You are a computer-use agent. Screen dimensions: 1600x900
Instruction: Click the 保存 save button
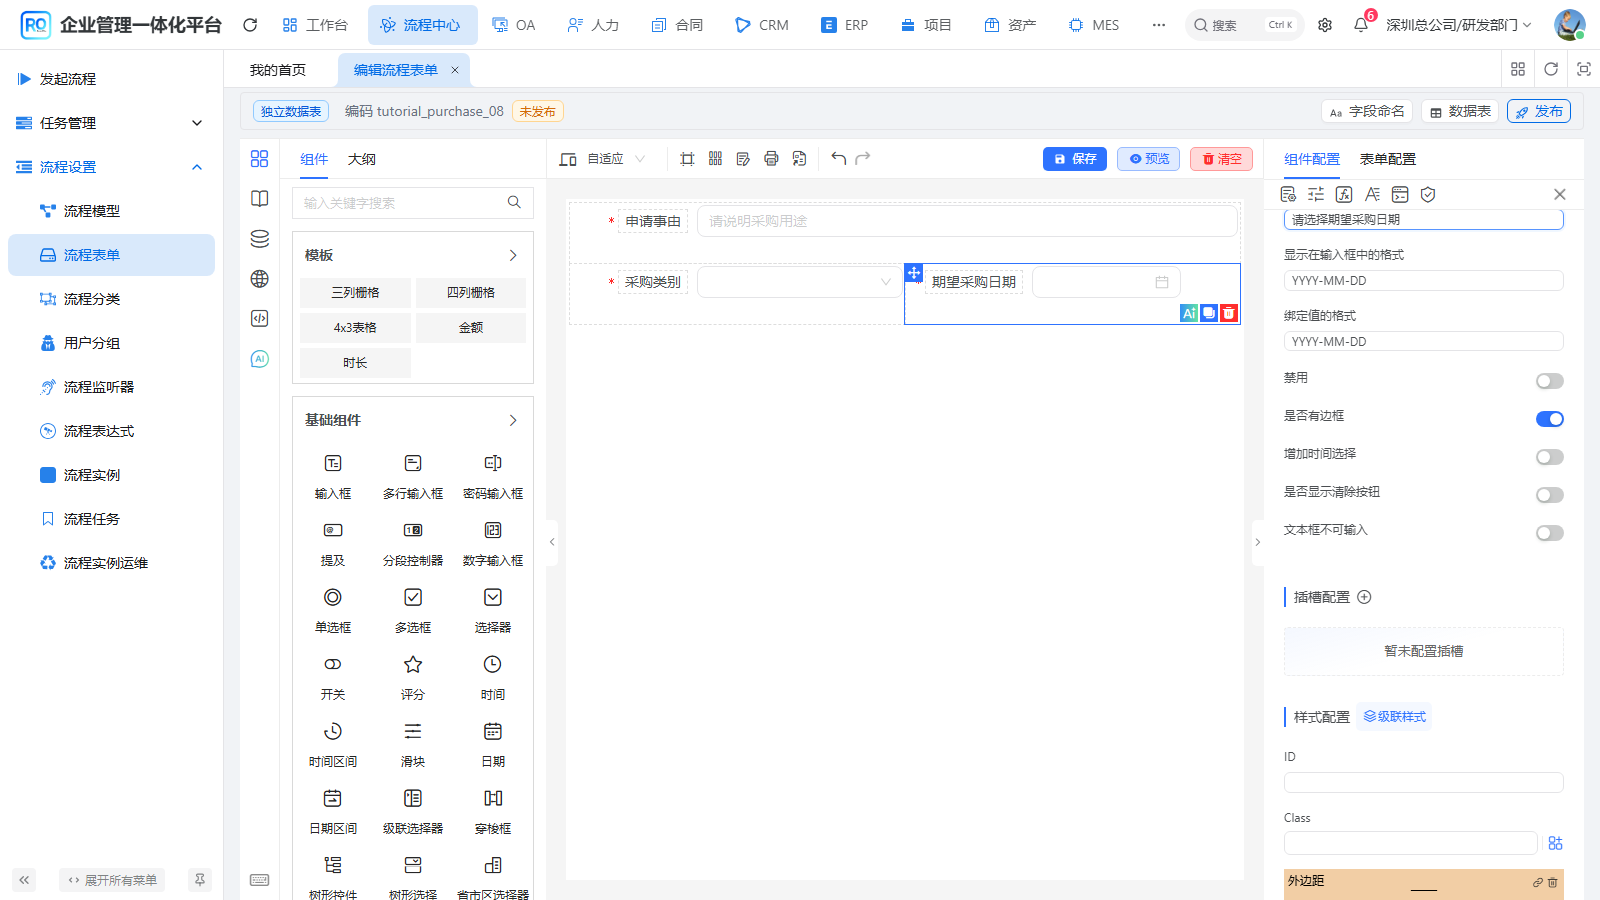click(1075, 159)
